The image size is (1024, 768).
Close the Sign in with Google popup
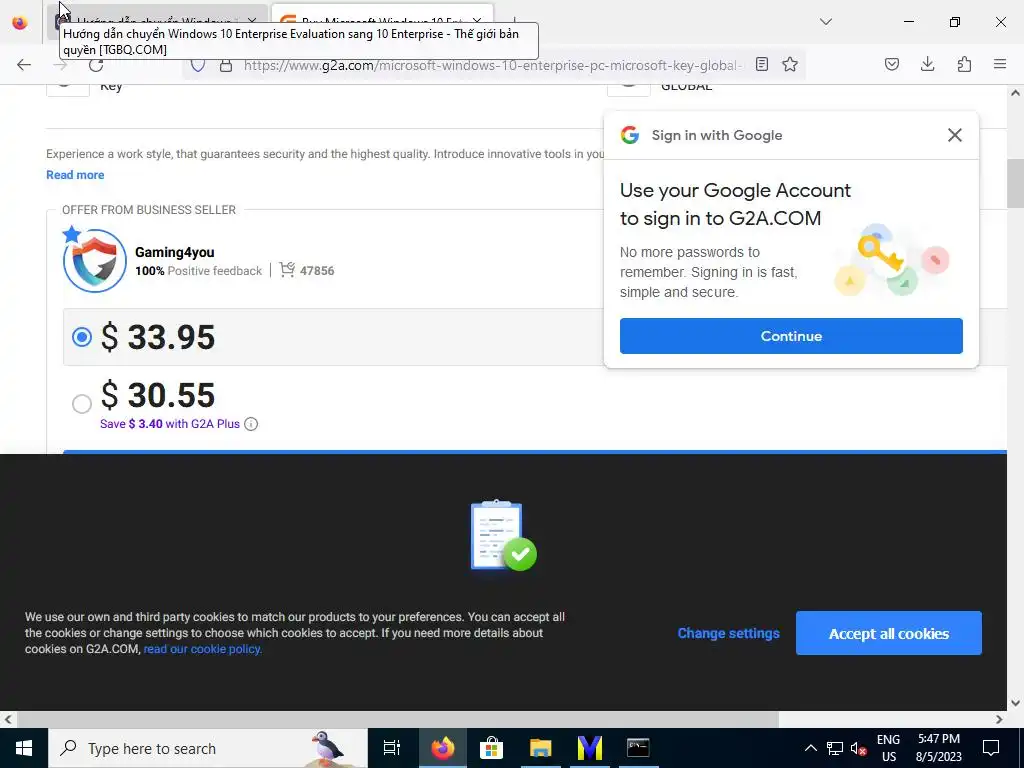(x=955, y=135)
